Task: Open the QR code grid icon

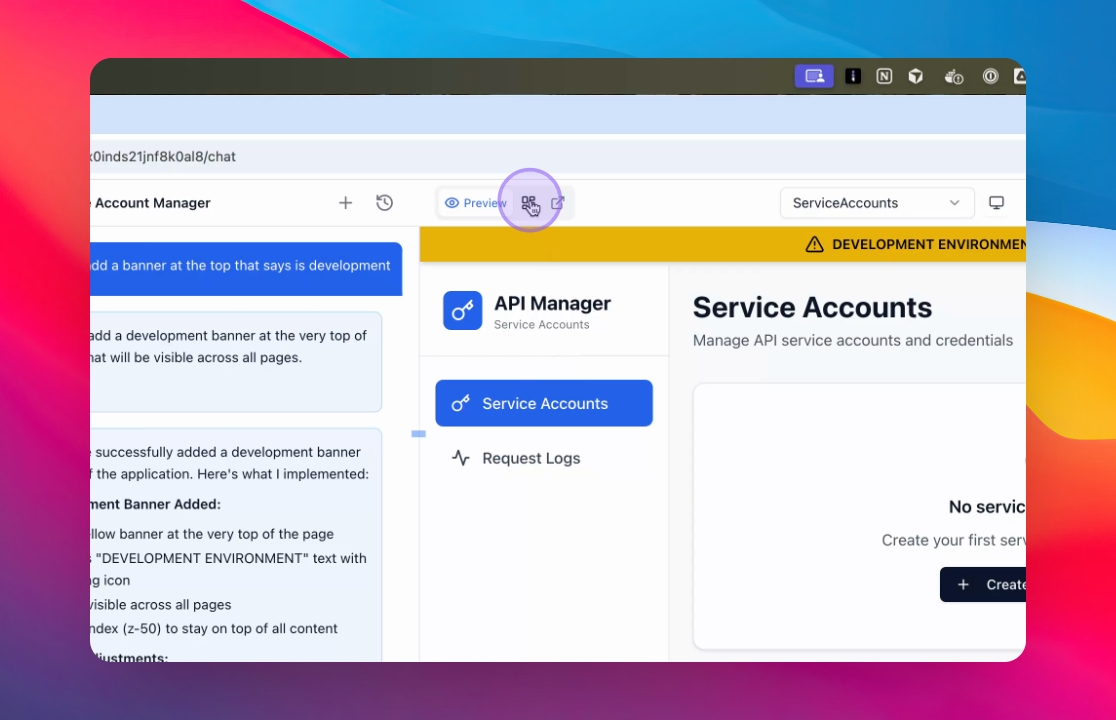Action: [530, 203]
